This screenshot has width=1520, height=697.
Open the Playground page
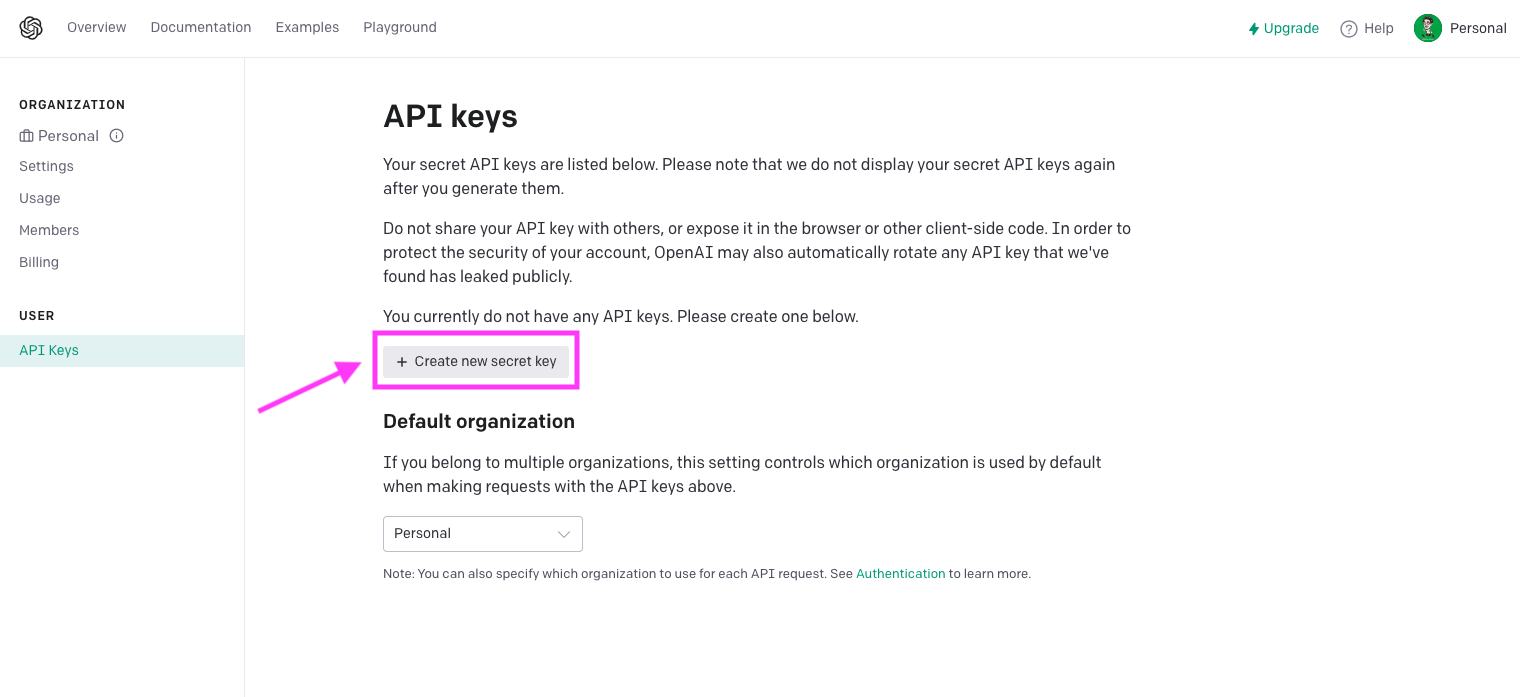coord(400,27)
